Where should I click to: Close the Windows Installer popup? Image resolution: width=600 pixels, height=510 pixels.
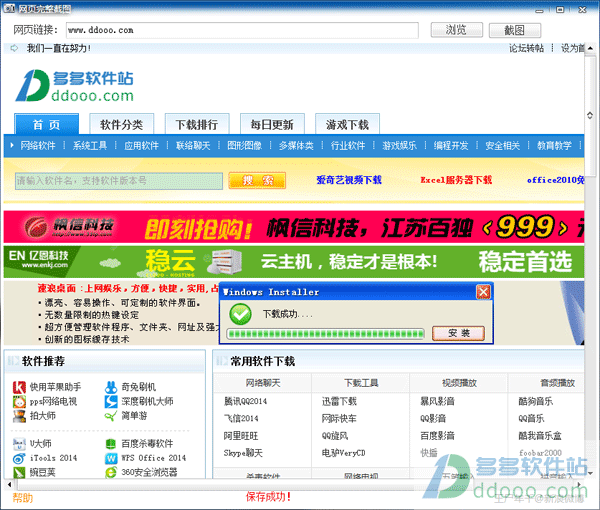483,292
